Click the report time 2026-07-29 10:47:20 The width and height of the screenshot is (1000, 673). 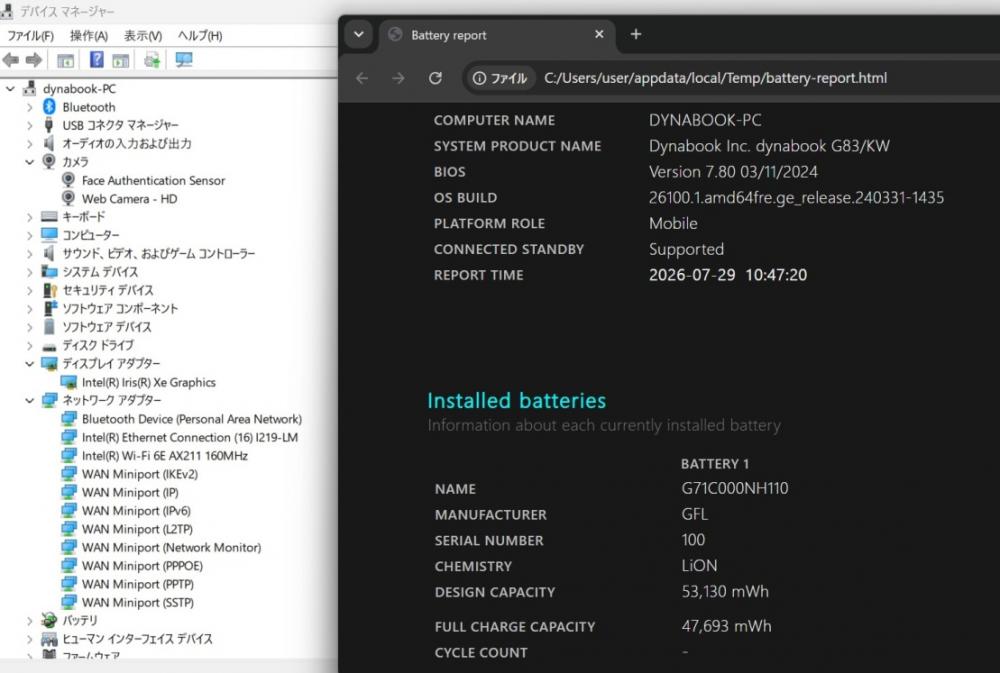click(x=728, y=275)
